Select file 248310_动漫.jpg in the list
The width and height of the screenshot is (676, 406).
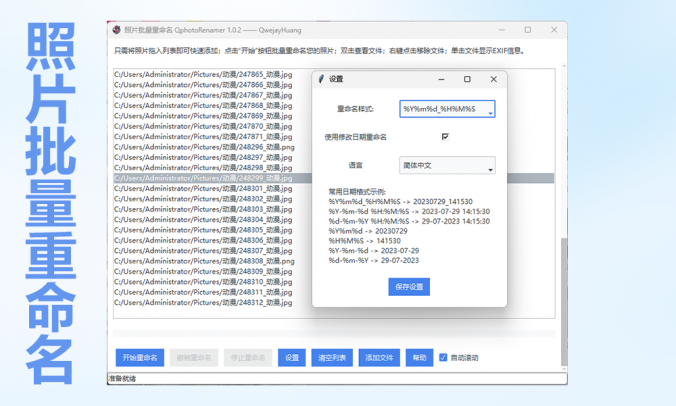pos(203,281)
